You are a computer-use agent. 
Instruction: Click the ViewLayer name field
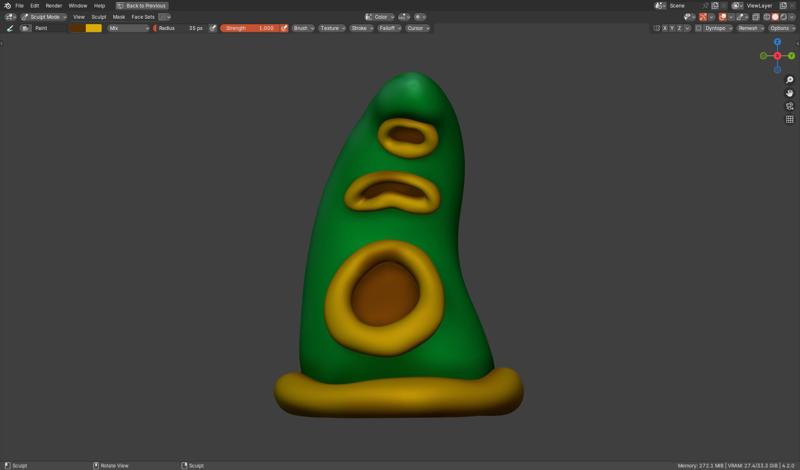[760, 6]
